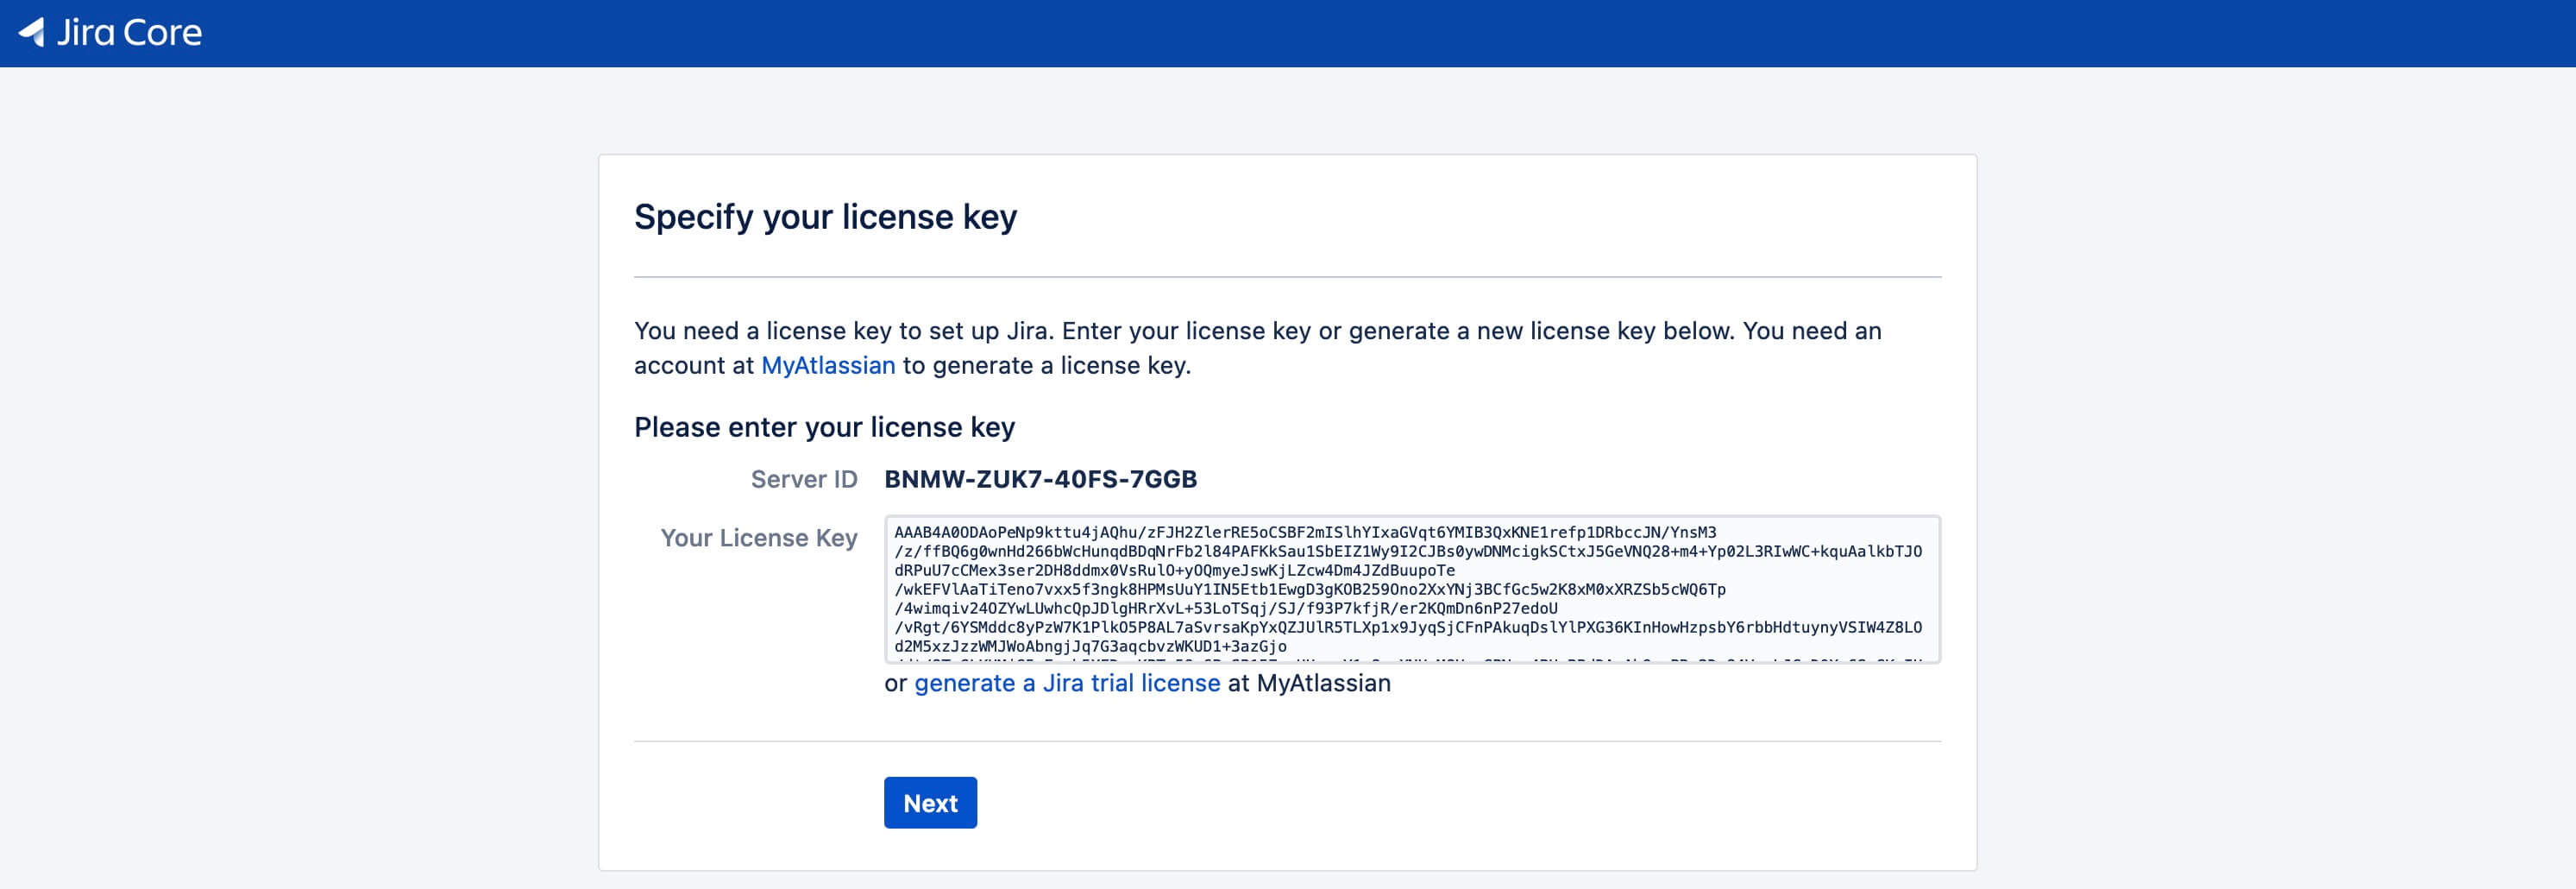Click the Specify your license key heading

825,218
